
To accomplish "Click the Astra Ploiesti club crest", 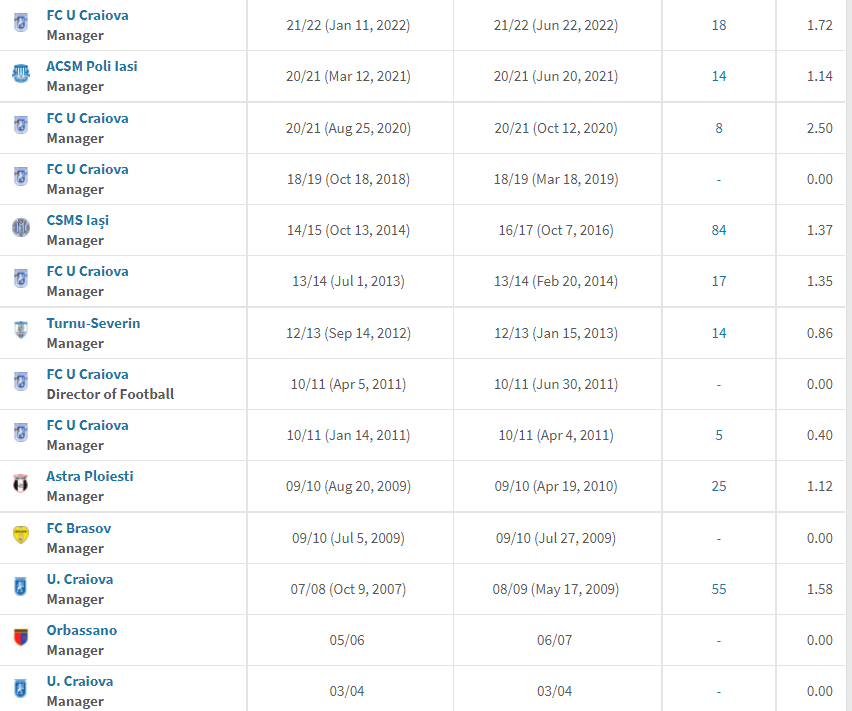I will point(21,483).
